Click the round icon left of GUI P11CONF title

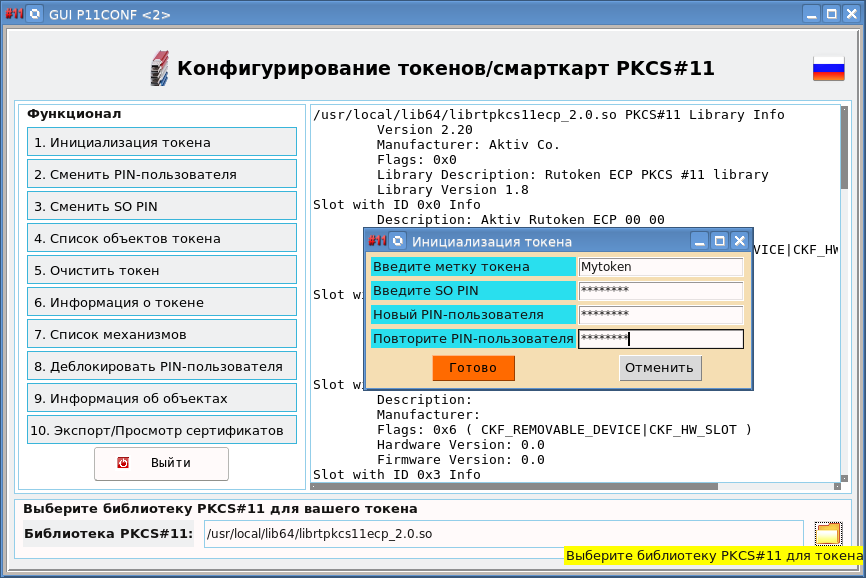coord(35,14)
